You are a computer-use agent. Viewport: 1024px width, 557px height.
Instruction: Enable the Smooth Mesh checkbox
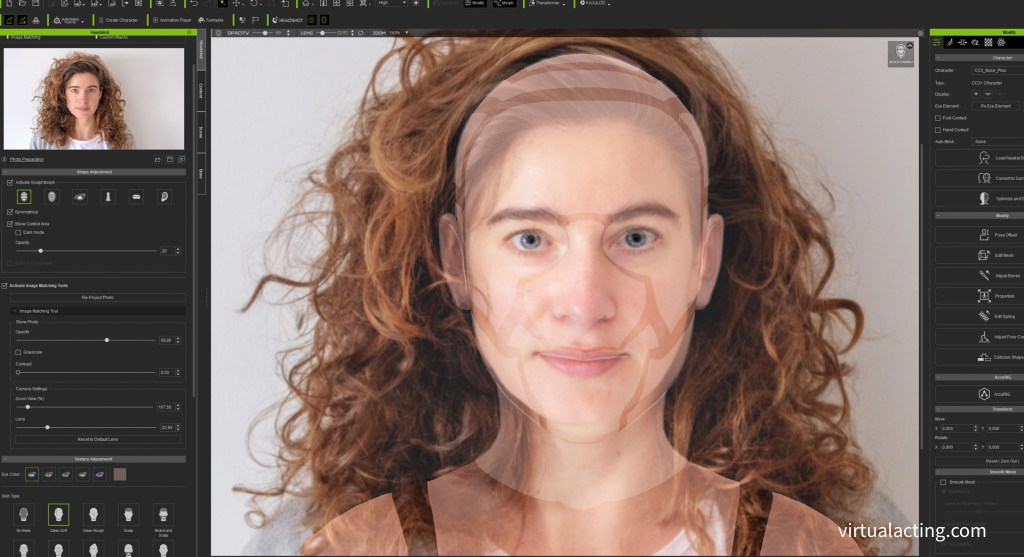tap(943, 482)
